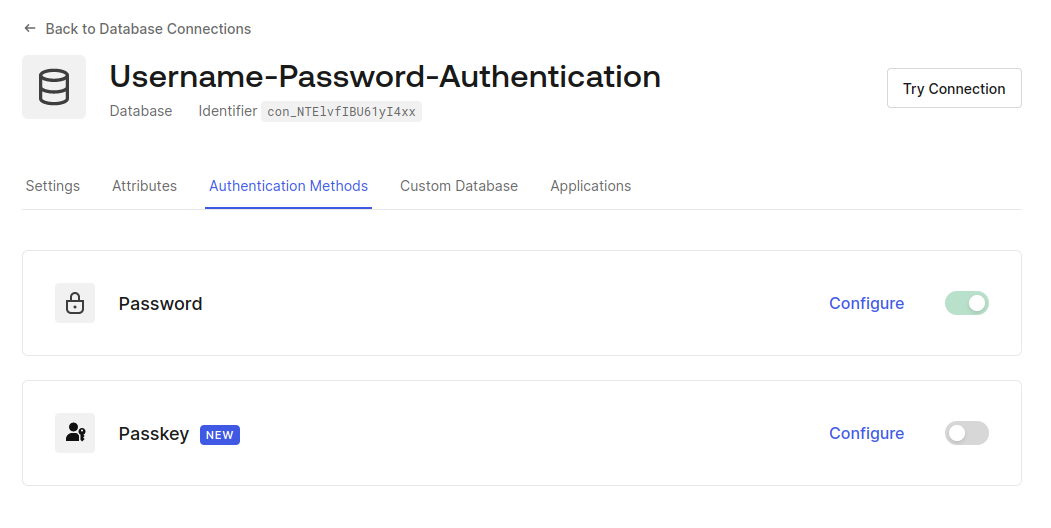
Task: Go back to Database Connections
Action: [148, 29]
